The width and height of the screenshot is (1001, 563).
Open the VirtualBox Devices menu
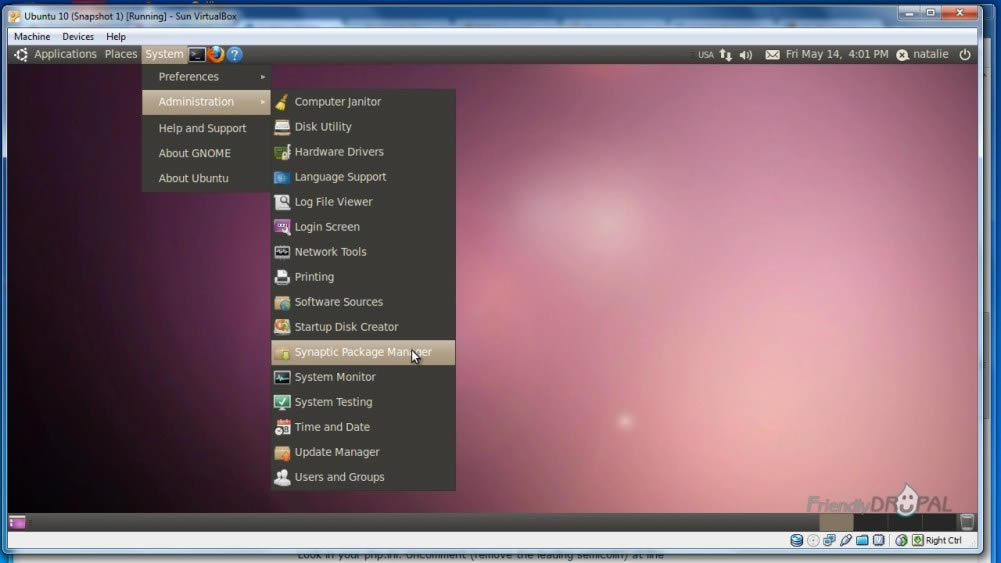pos(78,36)
